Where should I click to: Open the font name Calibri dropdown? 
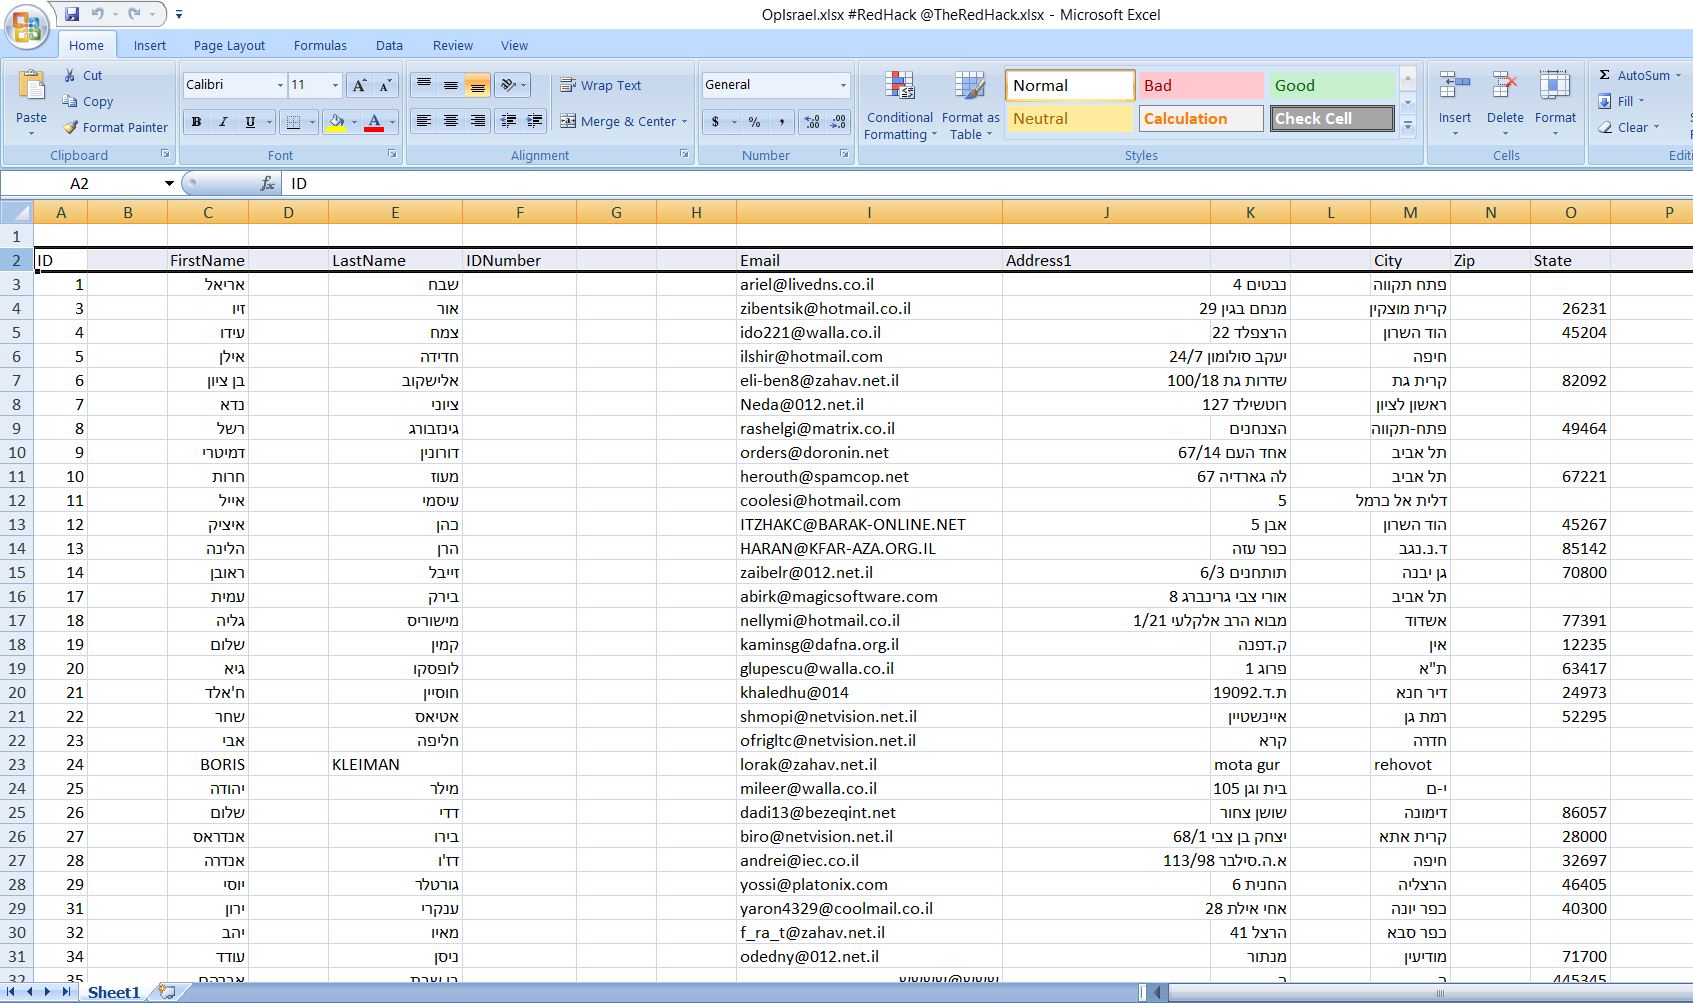[x=279, y=86]
